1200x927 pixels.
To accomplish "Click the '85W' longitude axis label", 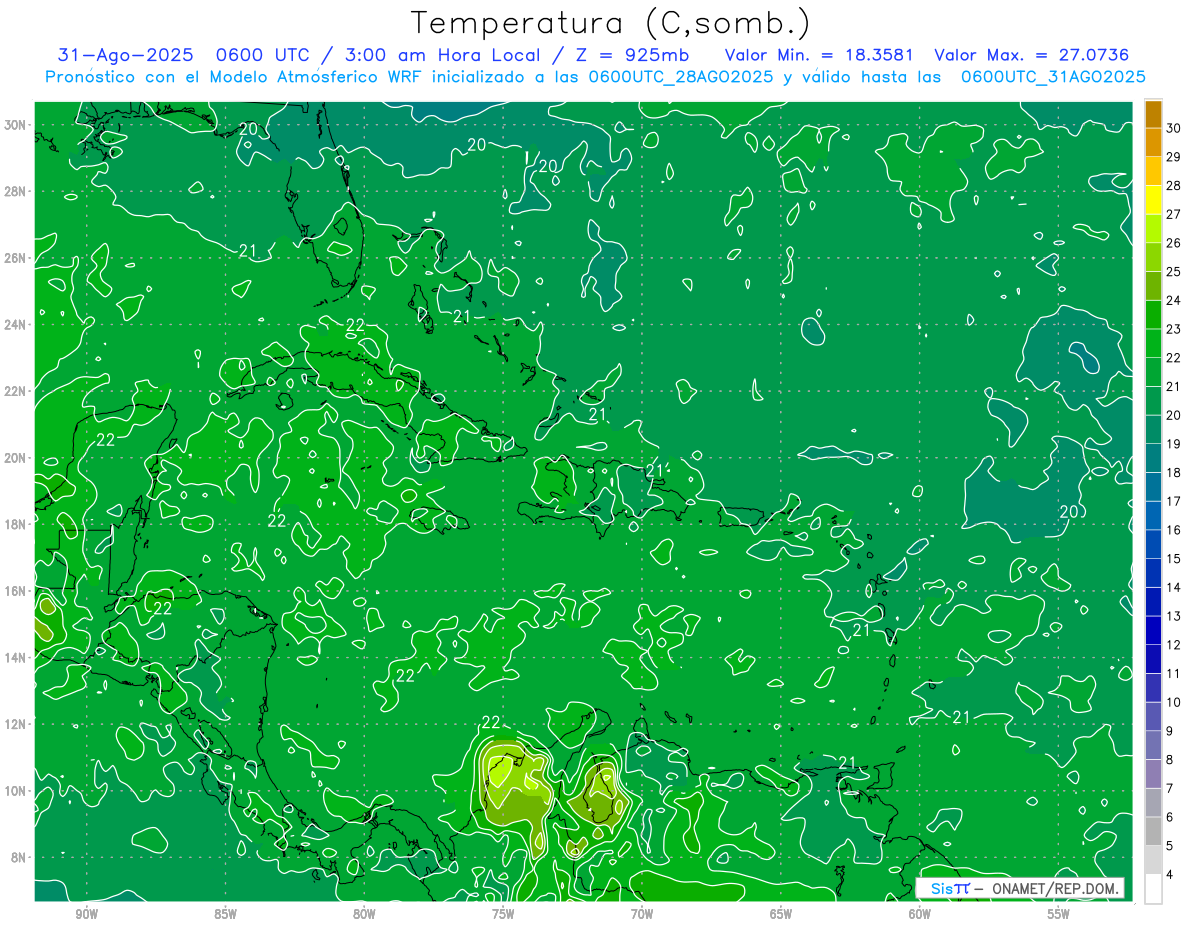I will coord(225,914).
